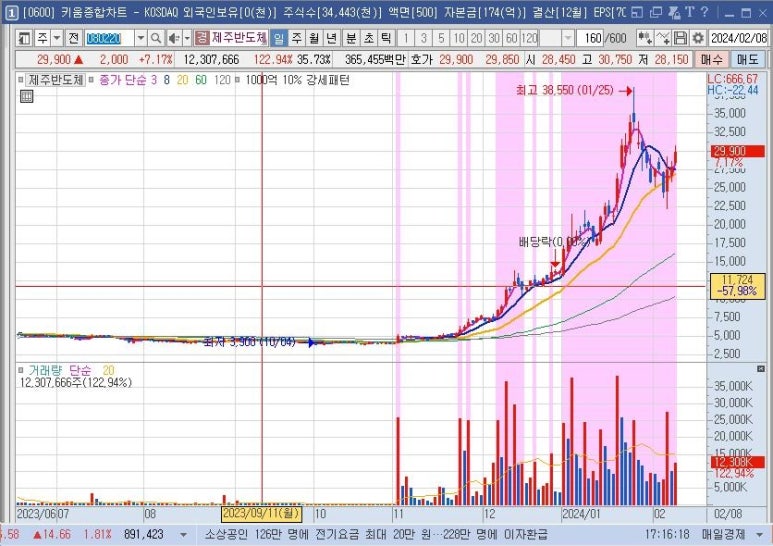
Task: Click the 경 warning badge beside 제주반도체
Action: click(x=202, y=37)
